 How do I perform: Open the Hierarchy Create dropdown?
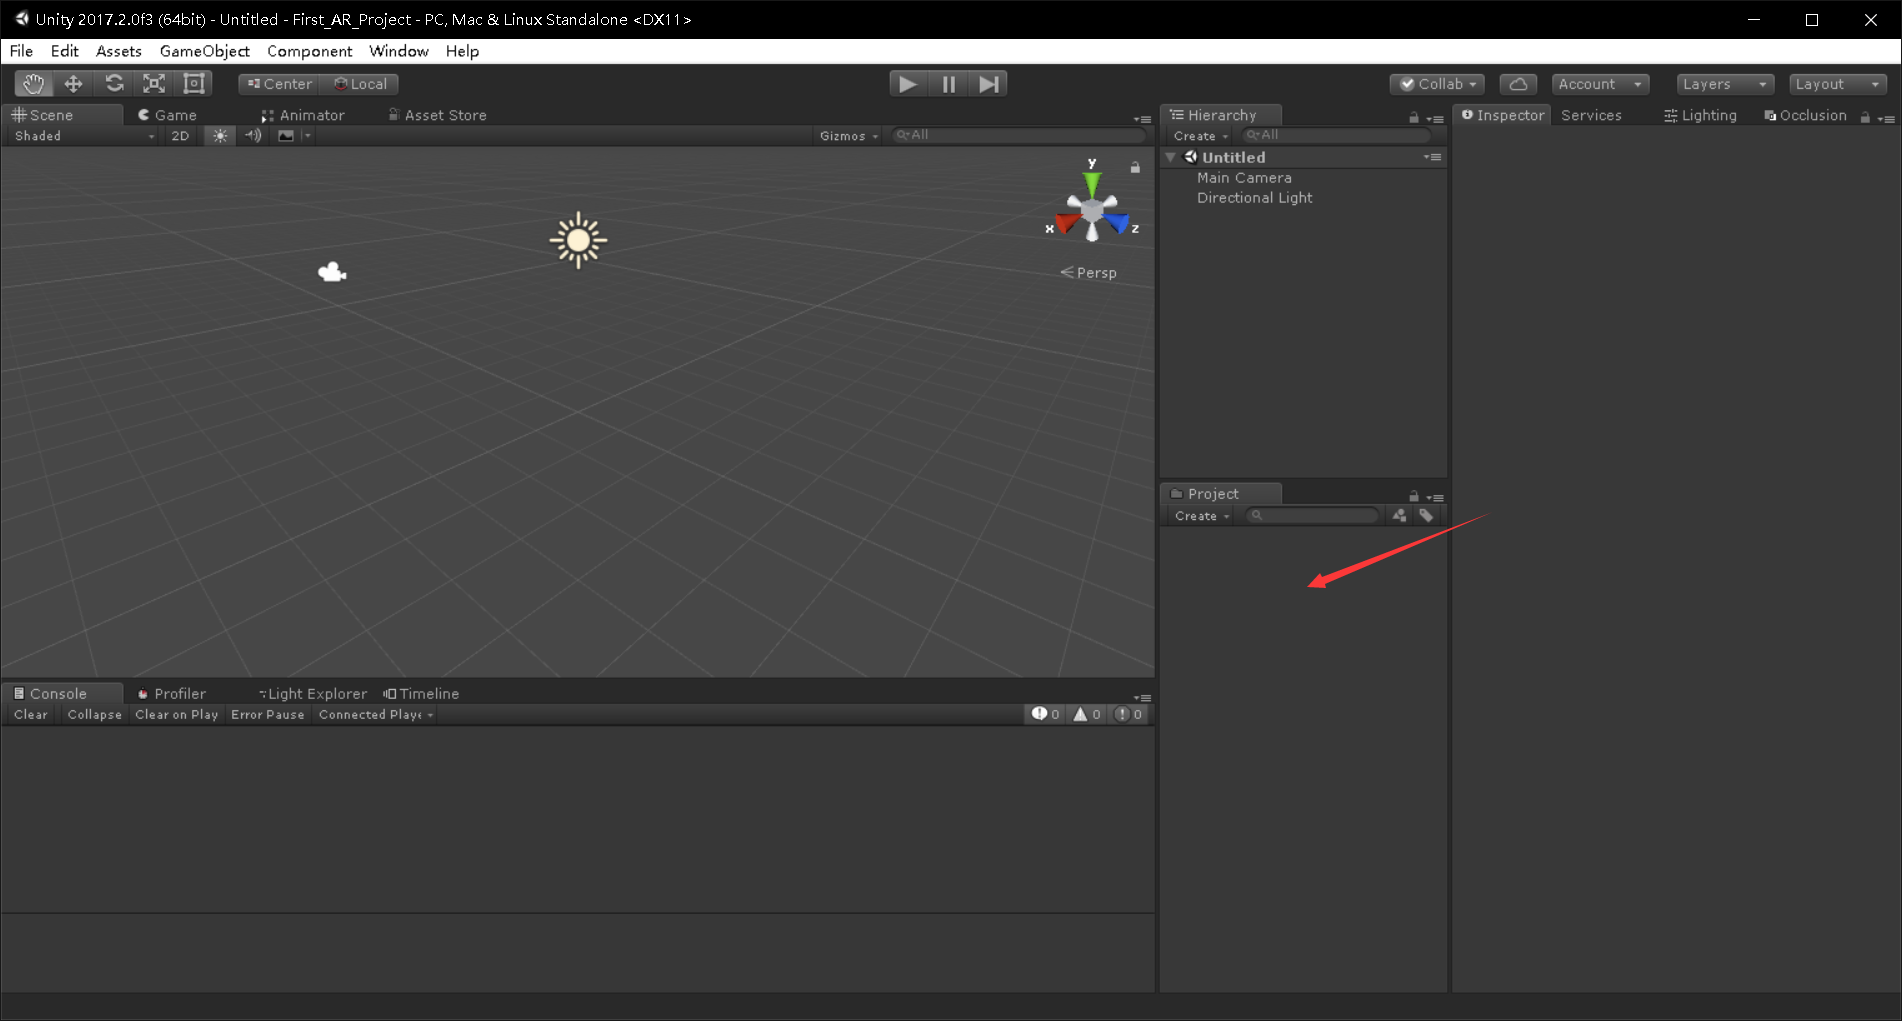point(1200,136)
